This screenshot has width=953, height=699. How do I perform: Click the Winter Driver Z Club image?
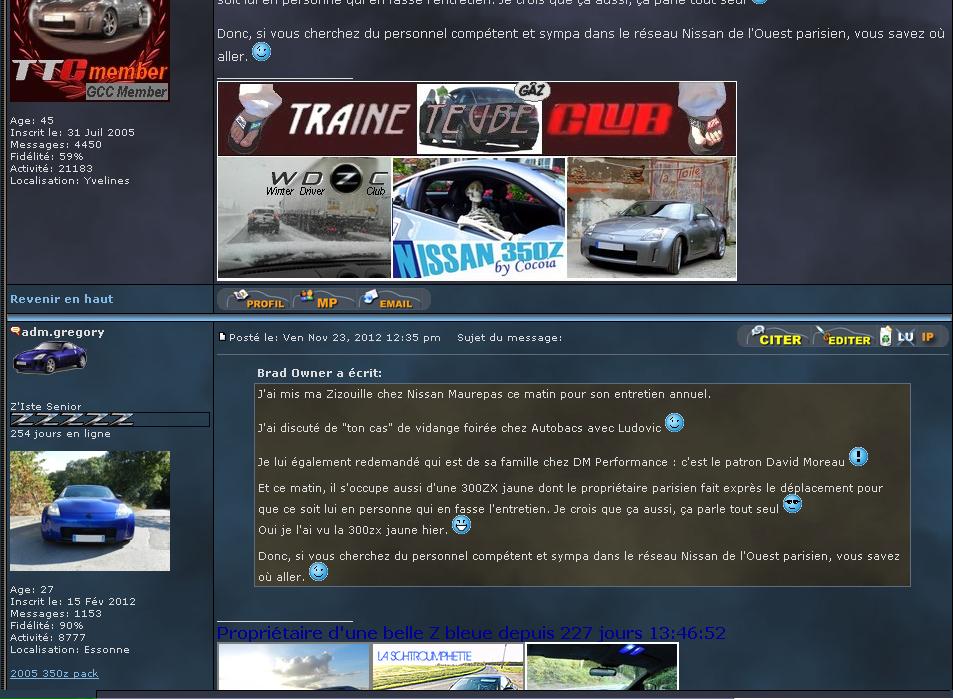point(304,218)
